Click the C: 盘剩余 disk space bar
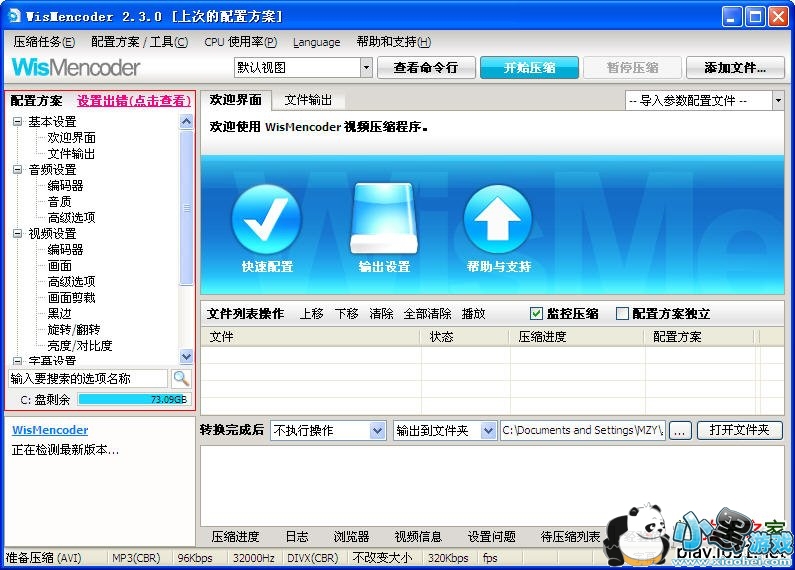Screen dimensions: 795x570 pyautogui.click(x=135, y=400)
